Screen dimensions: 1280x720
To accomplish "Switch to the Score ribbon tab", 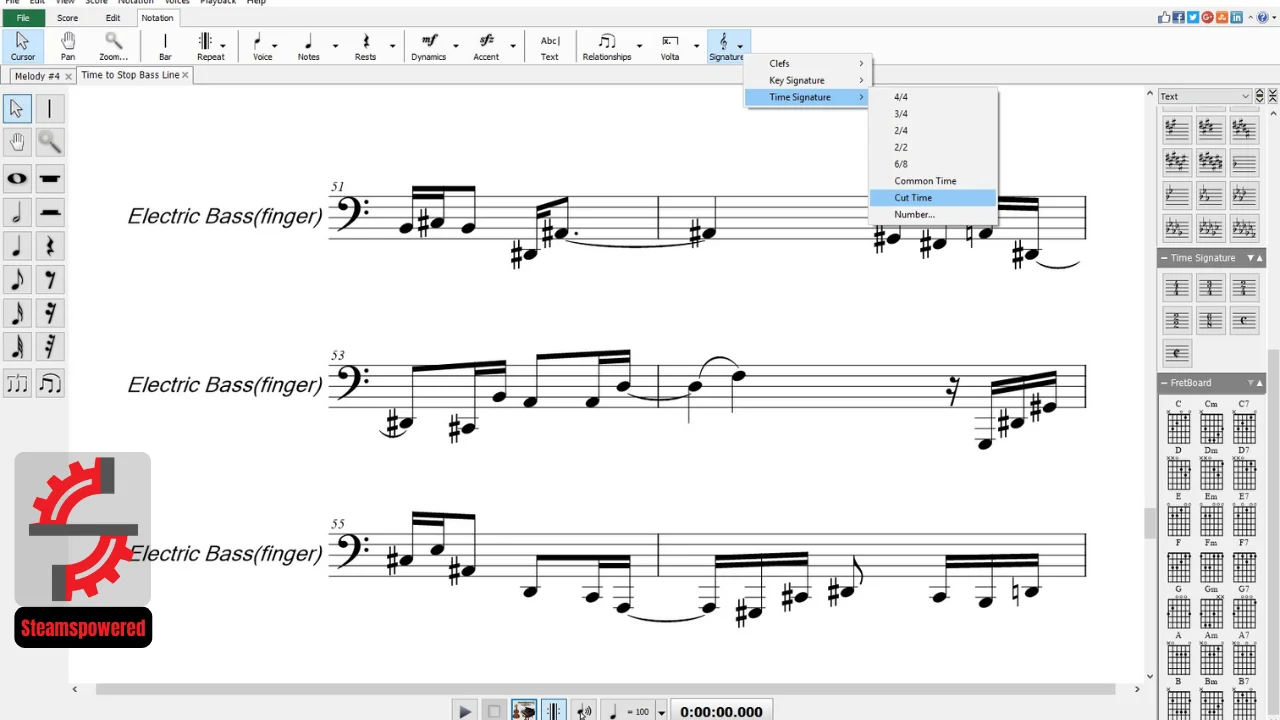I will pyautogui.click(x=67, y=18).
